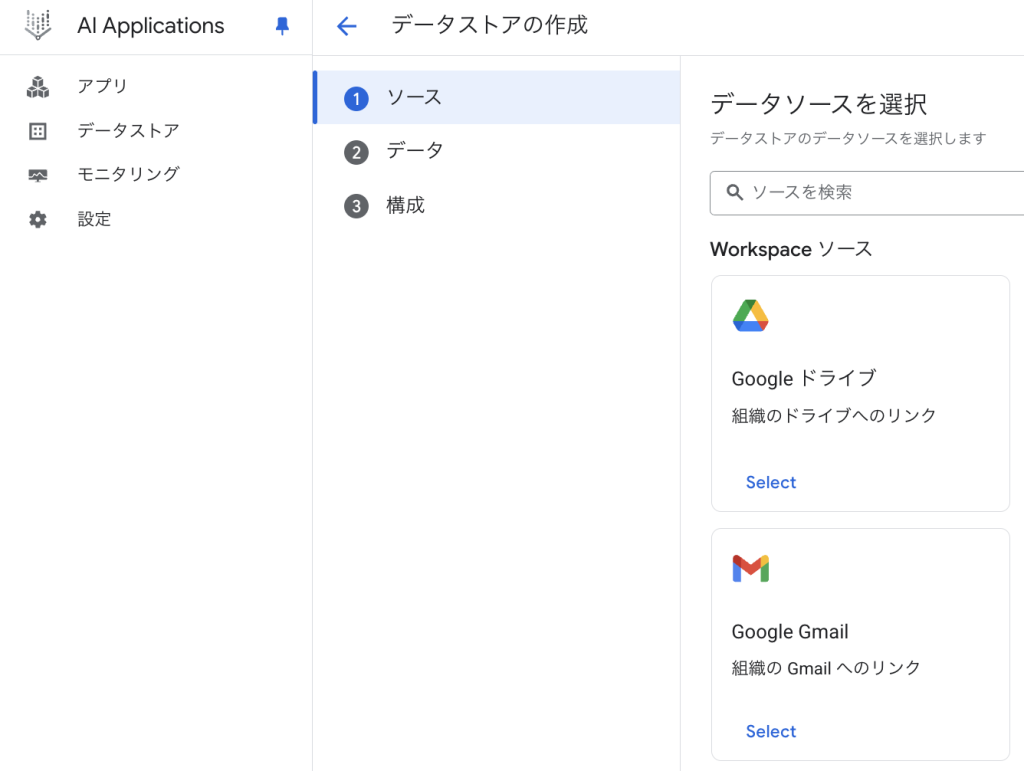Open モニタリング text label in the sidebar

click(128, 174)
